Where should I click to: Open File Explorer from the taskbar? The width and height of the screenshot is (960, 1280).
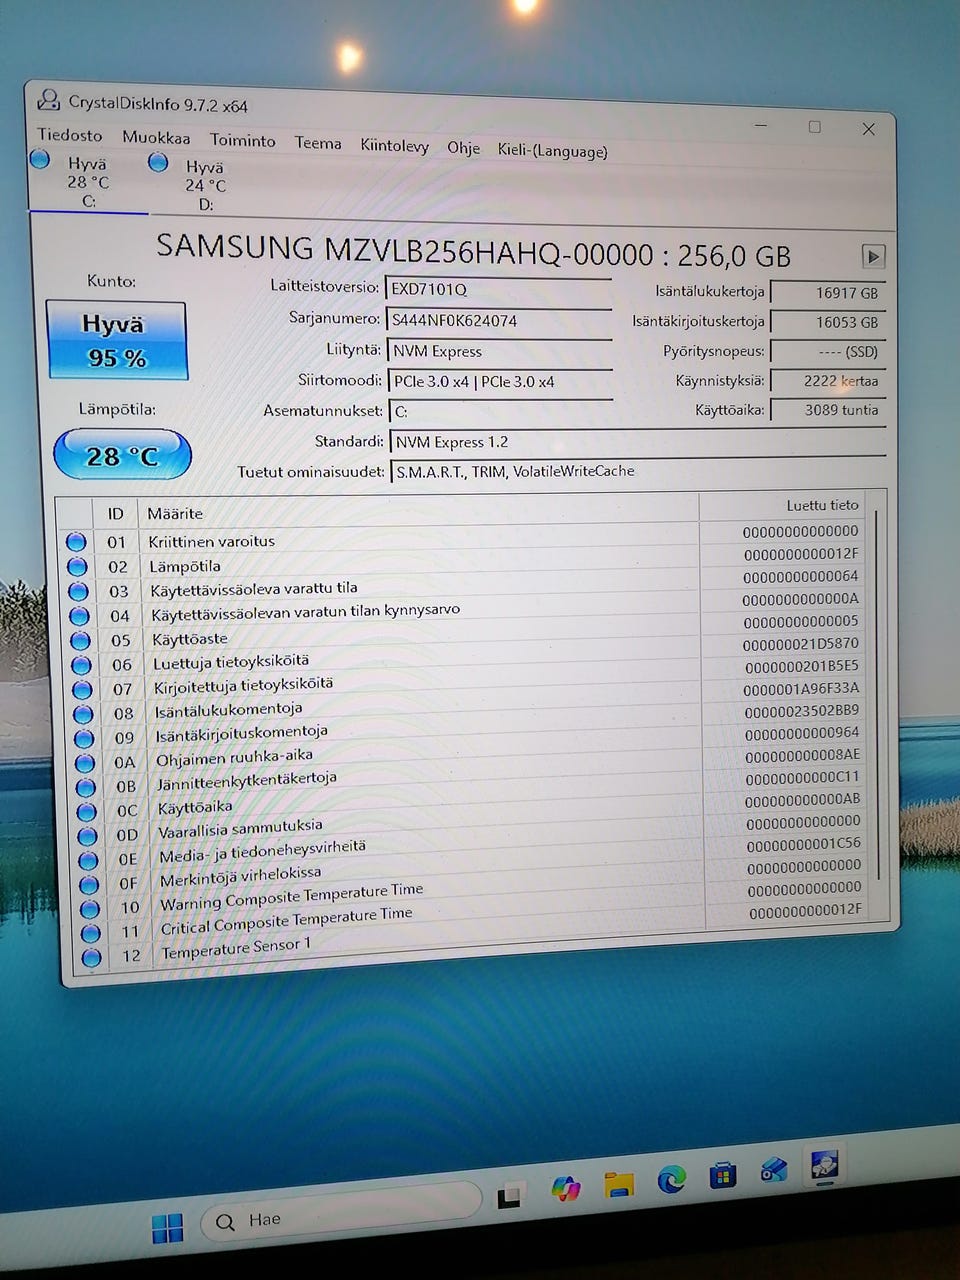(619, 1184)
